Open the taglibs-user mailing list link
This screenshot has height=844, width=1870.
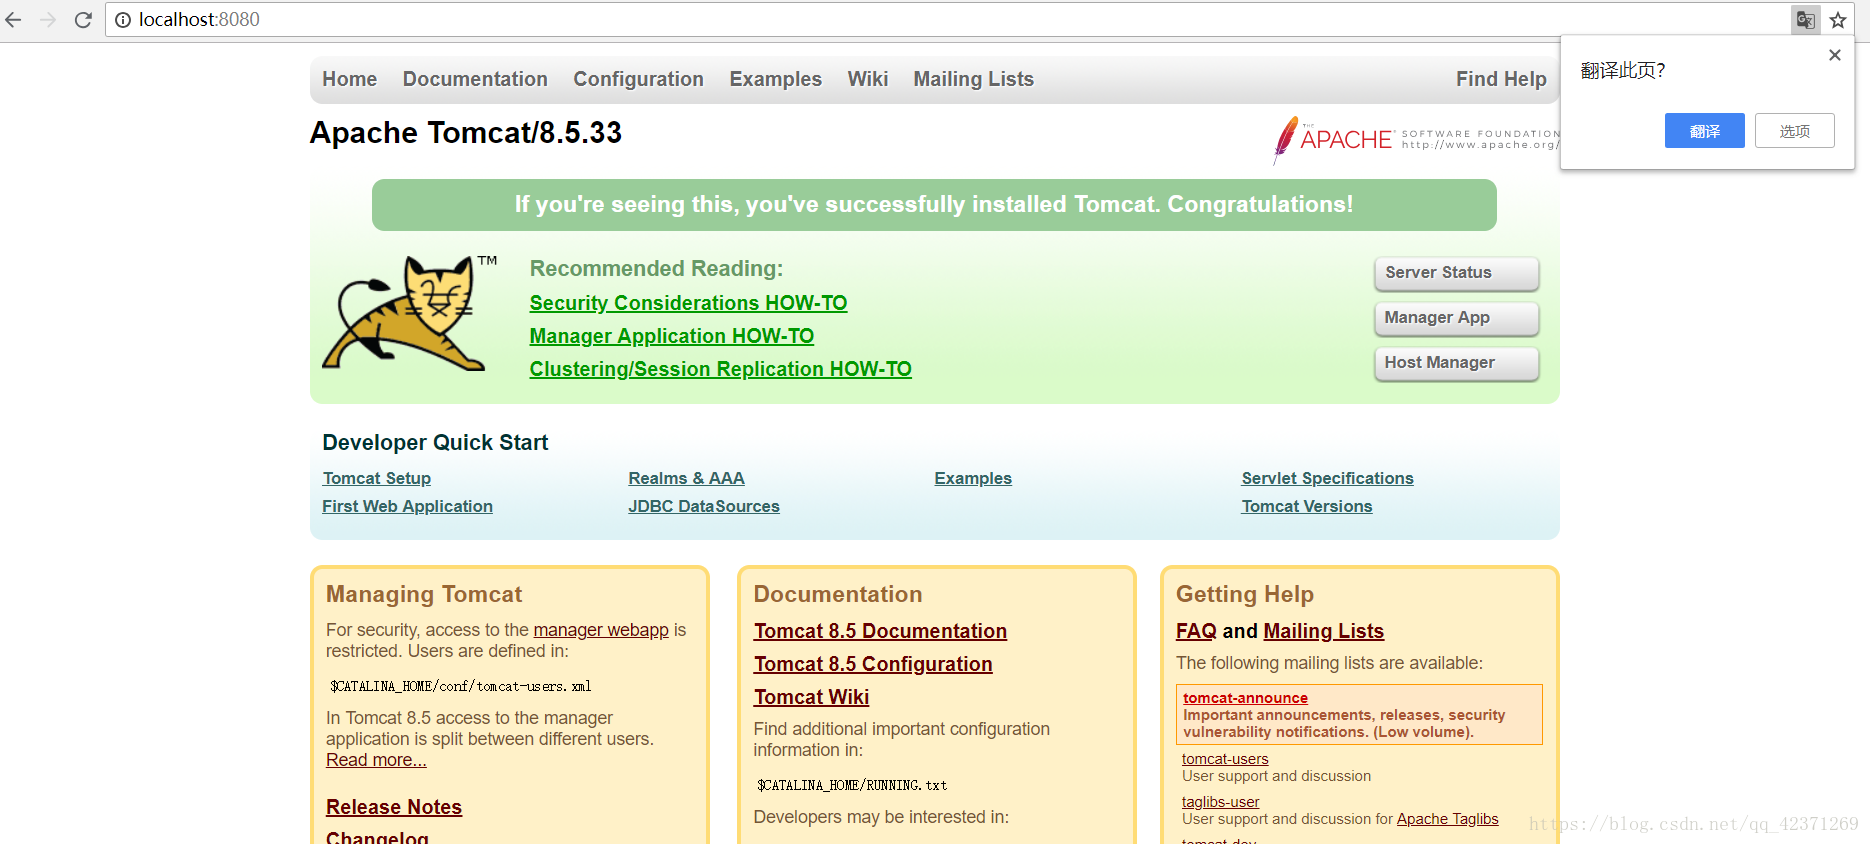pyautogui.click(x=1220, y=802)
